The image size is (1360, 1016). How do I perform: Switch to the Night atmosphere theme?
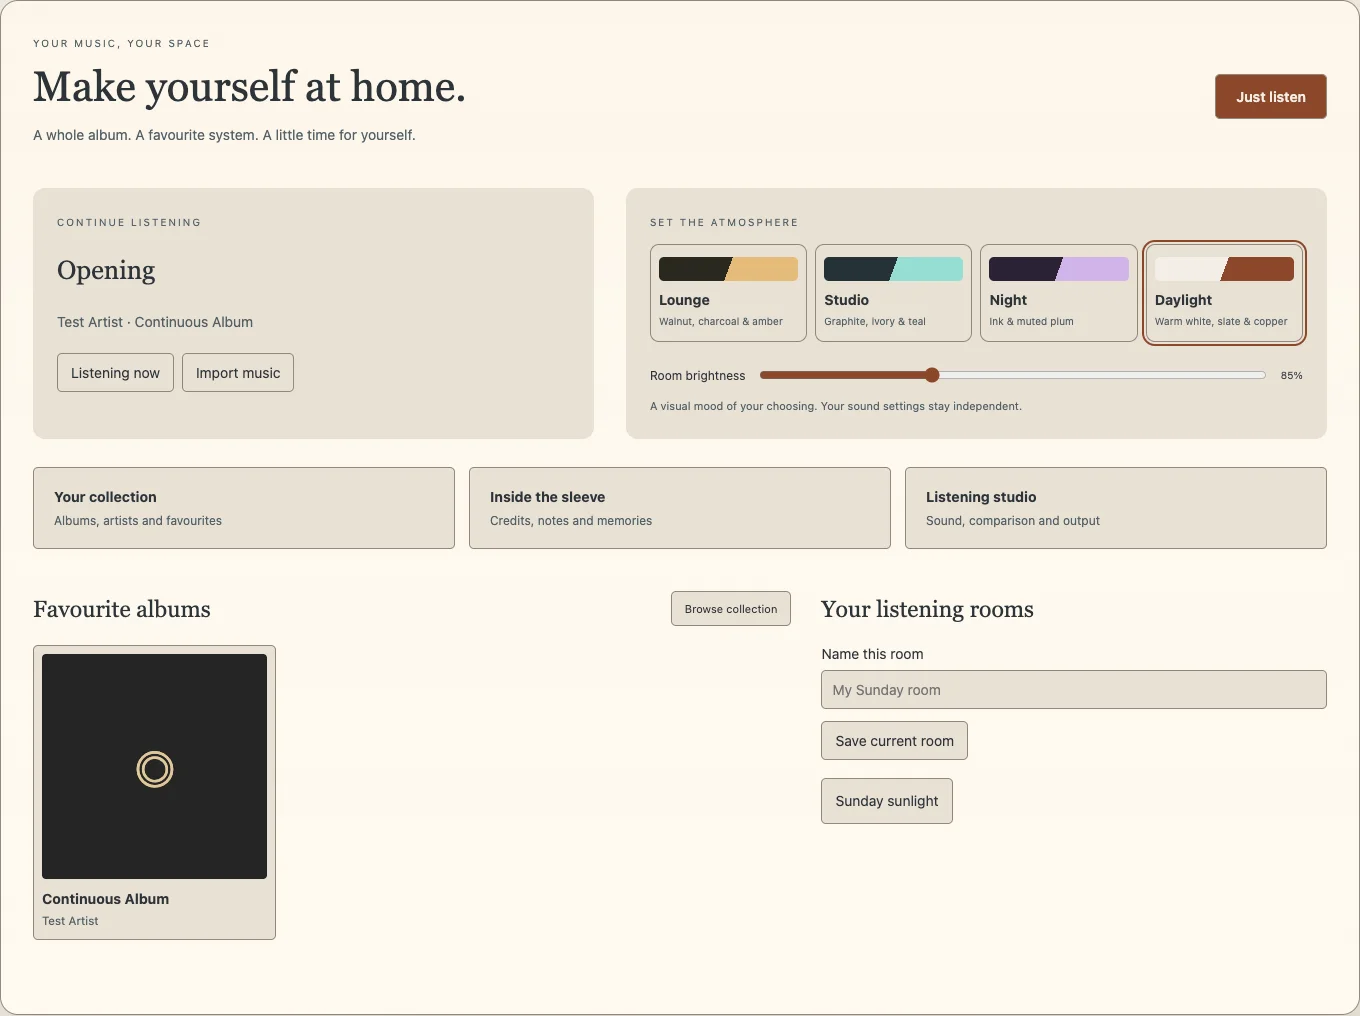[x=1058, y=293]
